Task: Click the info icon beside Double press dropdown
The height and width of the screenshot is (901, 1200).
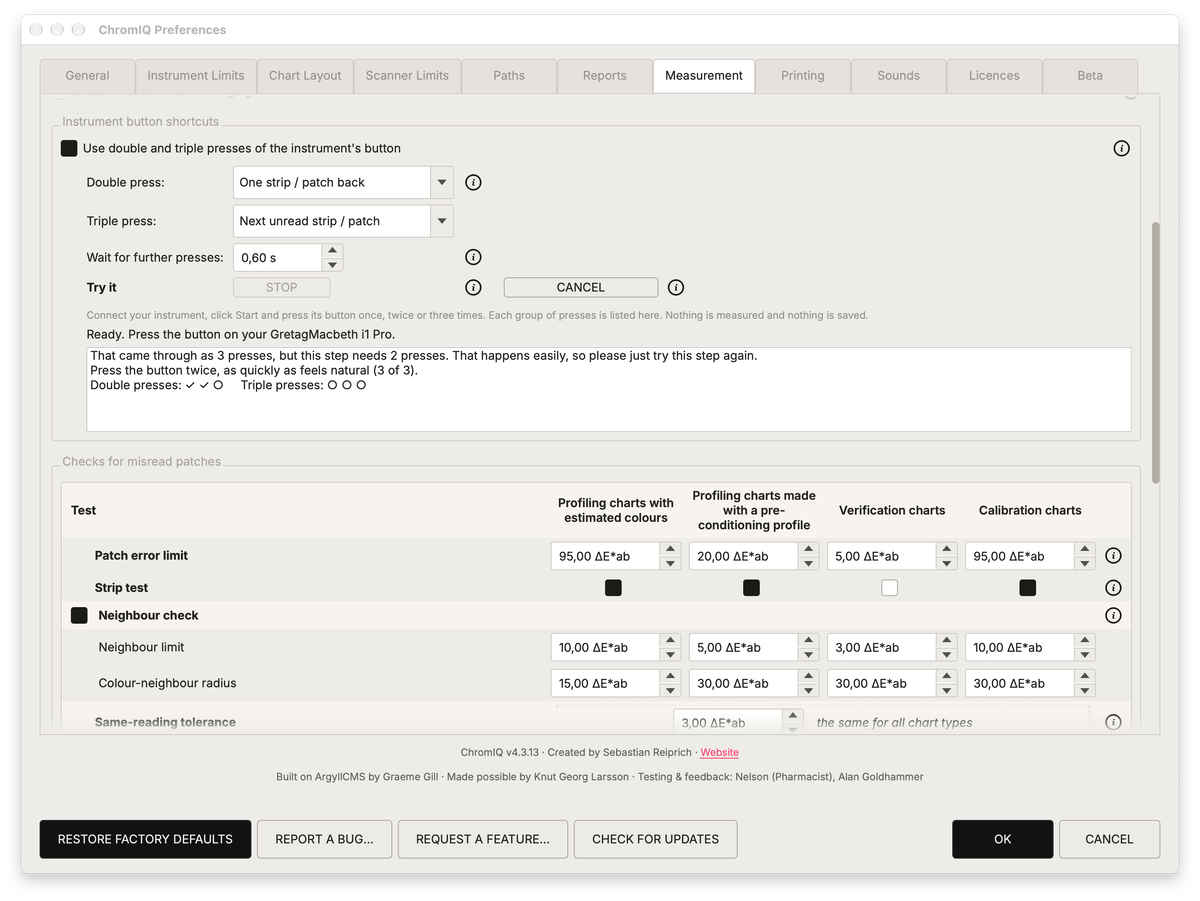Action: coord(474,183)
